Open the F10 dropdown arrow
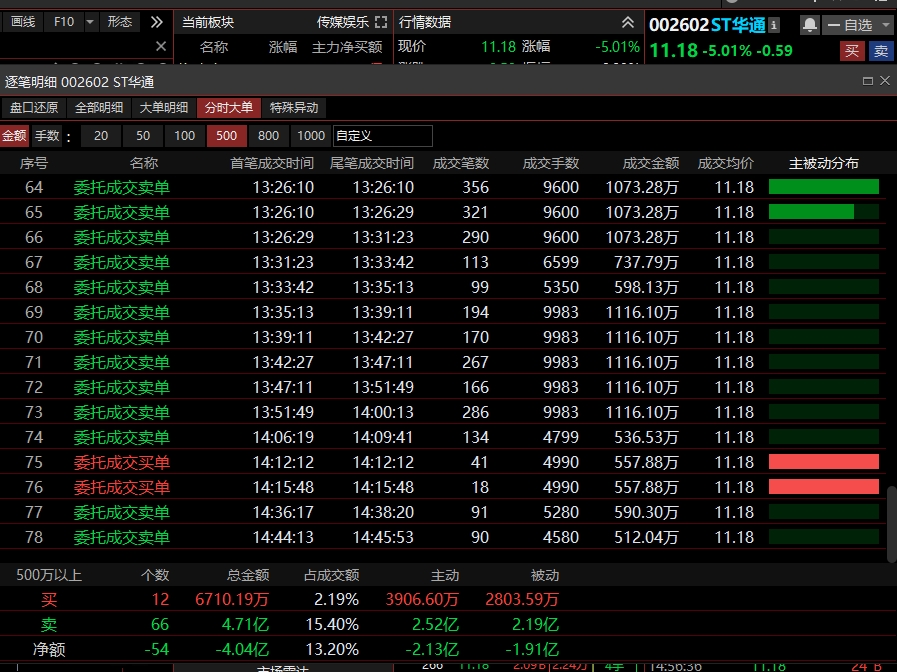The image size is (897, 672). (90, 22)
